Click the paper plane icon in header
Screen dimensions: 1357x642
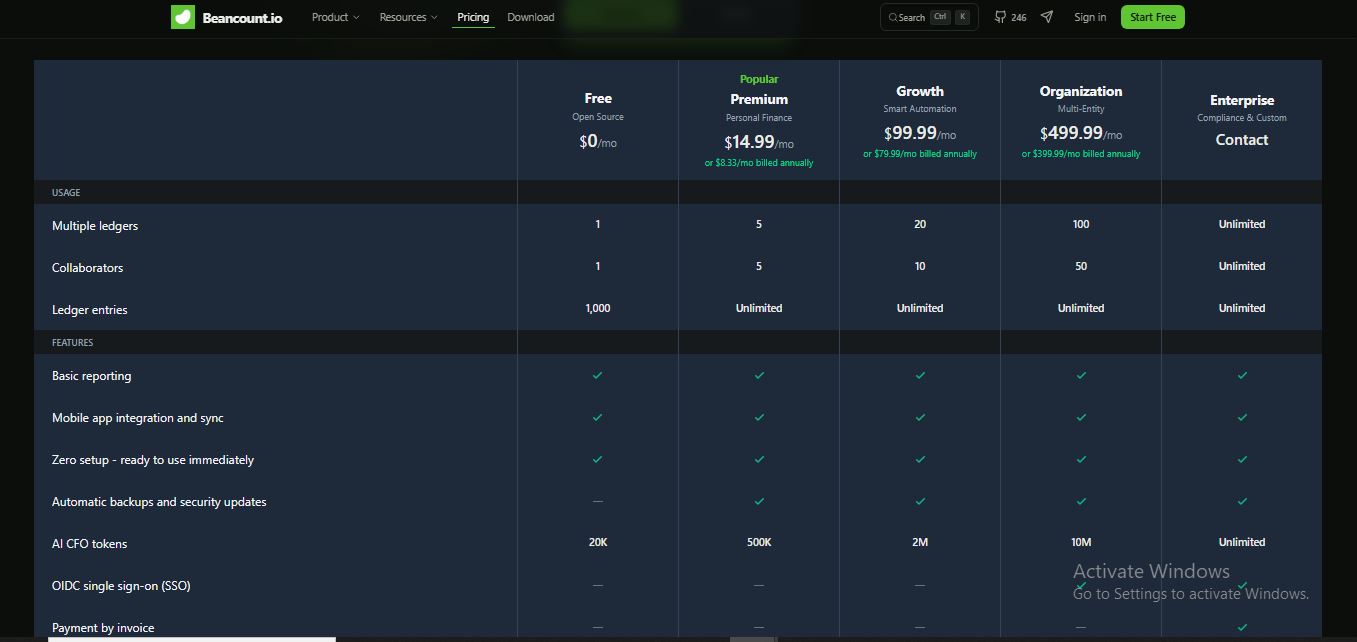(1047, 17)
